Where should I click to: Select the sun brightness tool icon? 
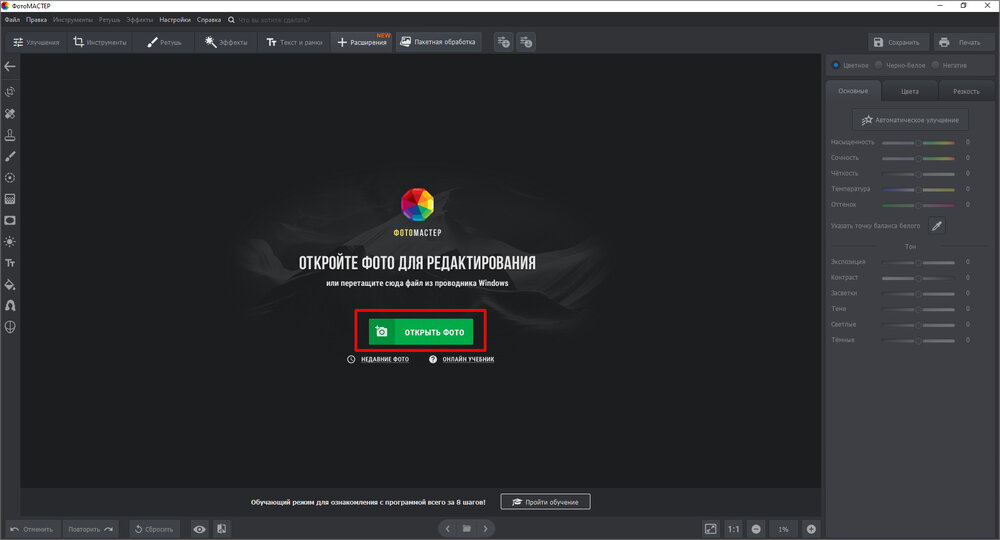pyautogui.click(x=10, y=242)
